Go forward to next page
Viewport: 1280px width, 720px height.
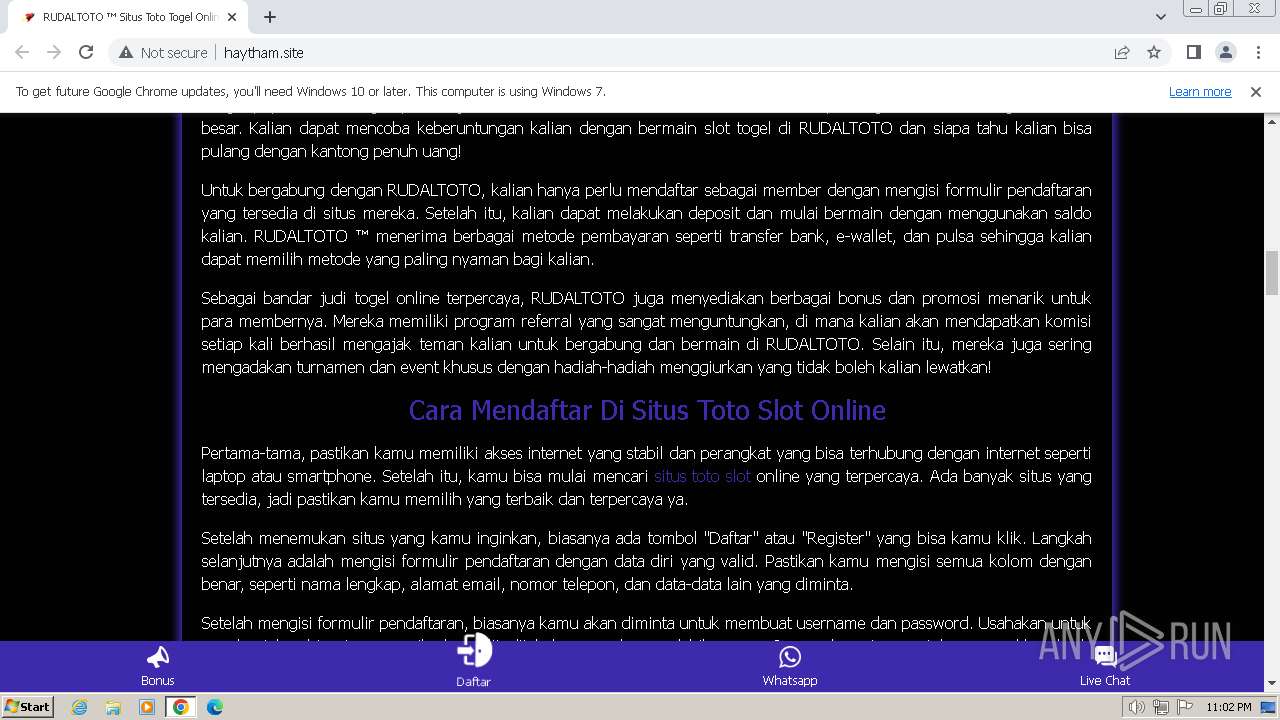pos(54,52)
